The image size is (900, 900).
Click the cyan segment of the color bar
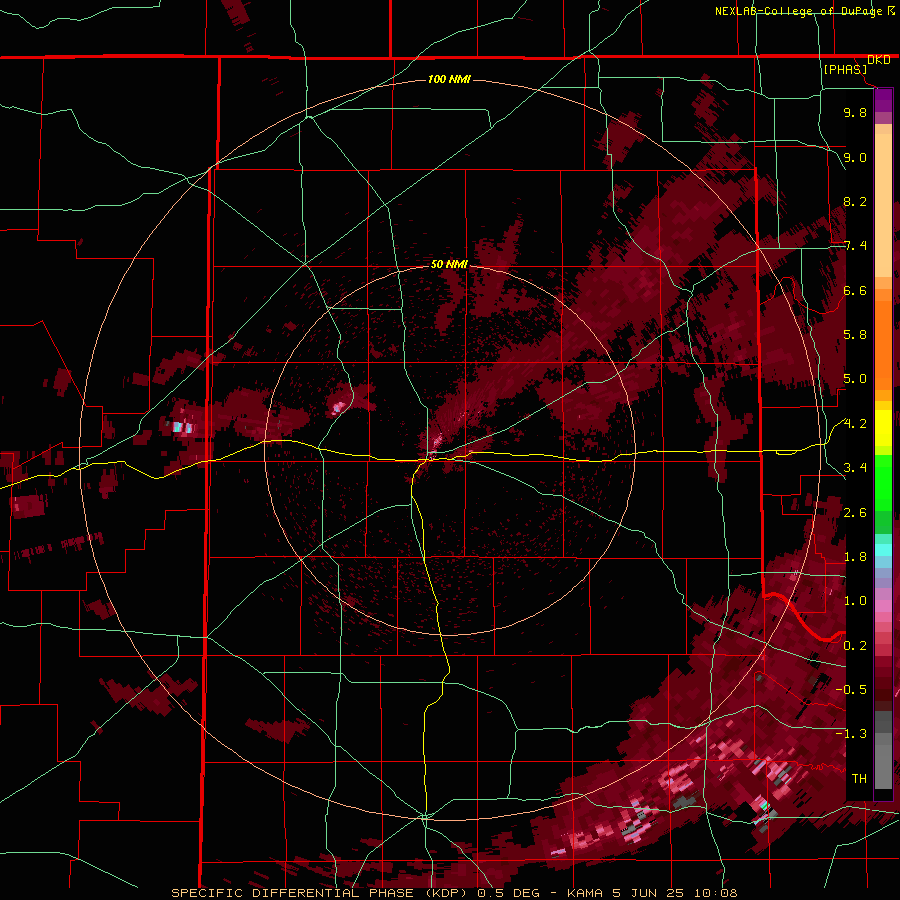click(x=883, y=550)
